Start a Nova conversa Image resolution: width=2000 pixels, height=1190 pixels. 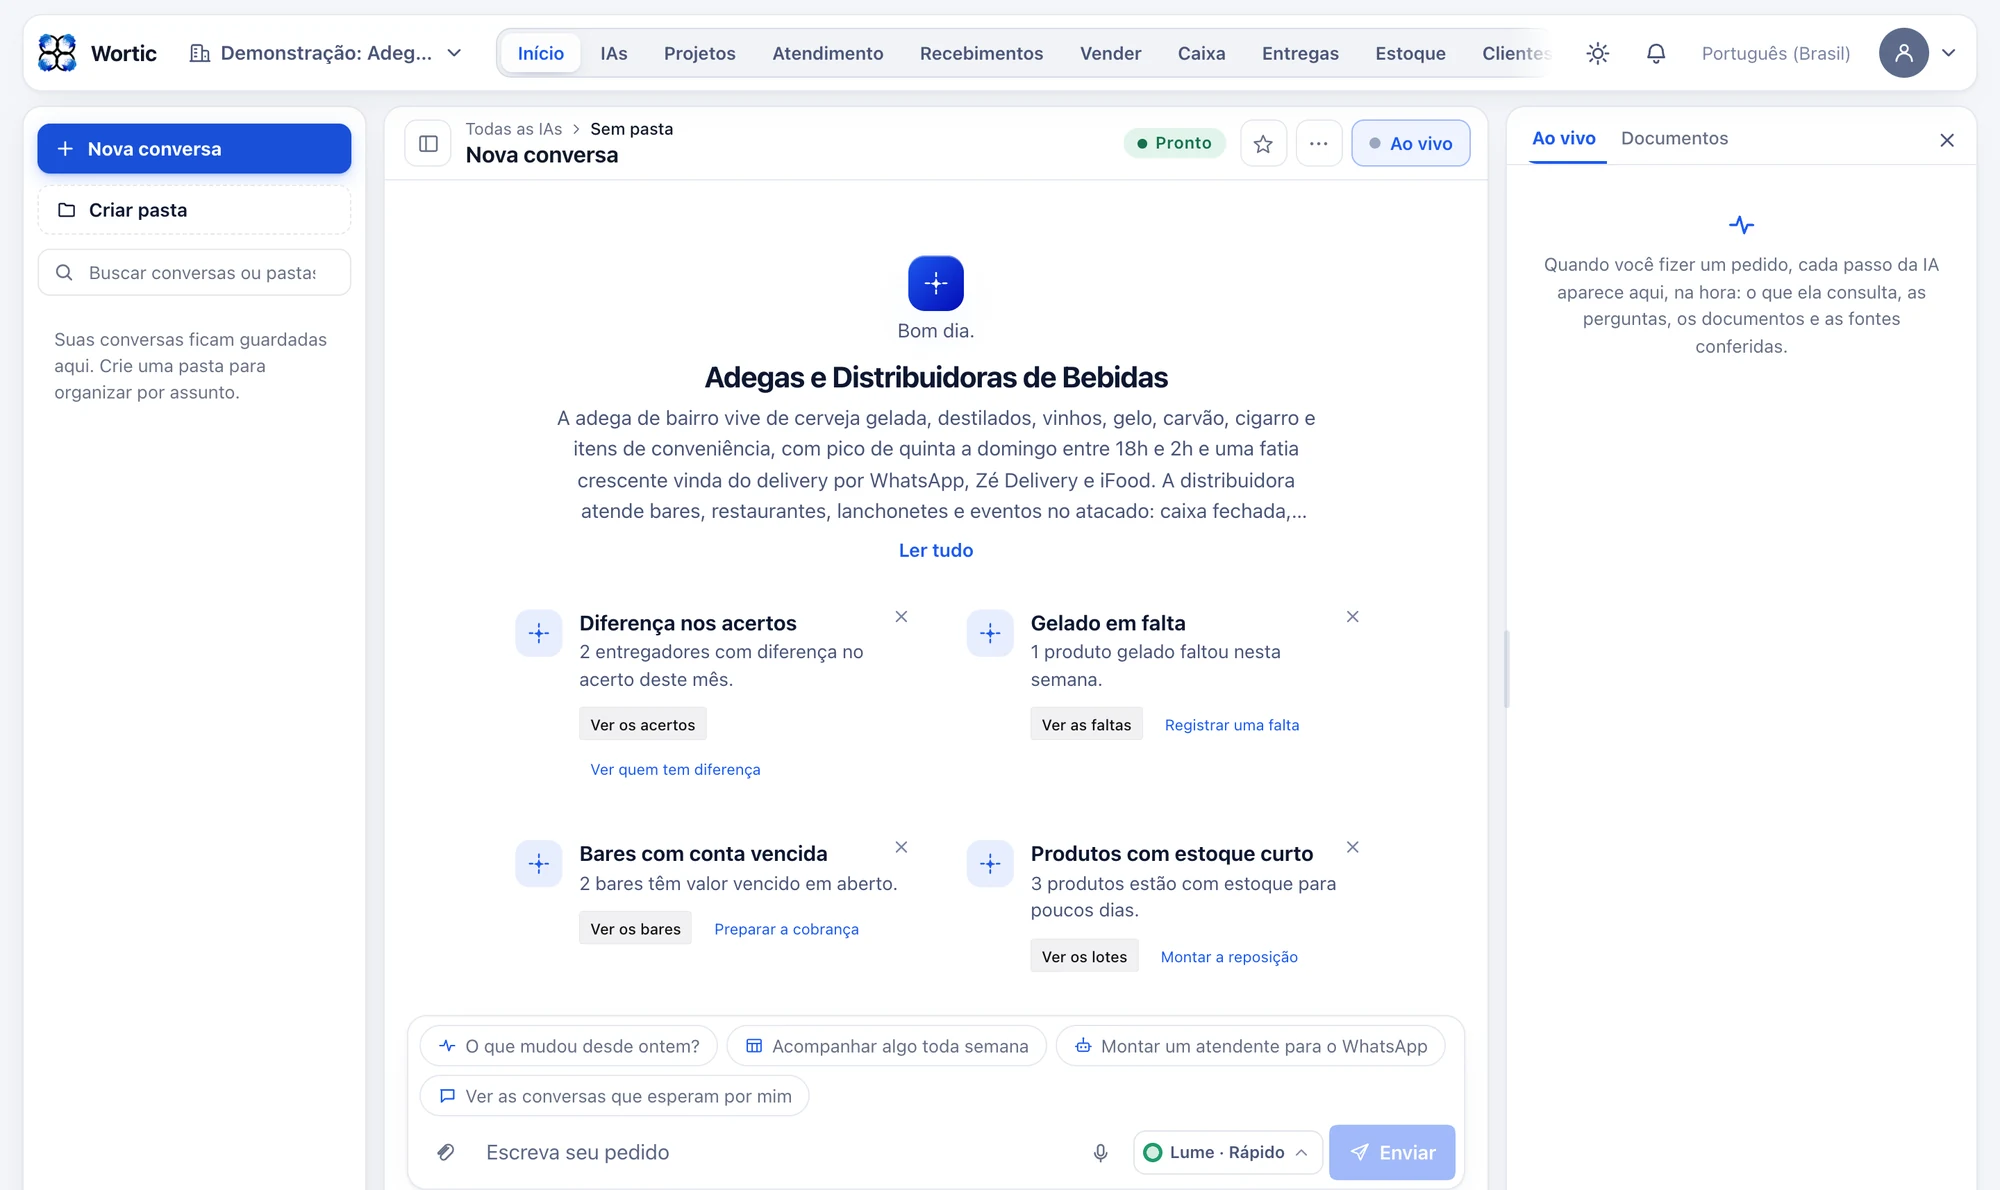(x=194, y=149)
